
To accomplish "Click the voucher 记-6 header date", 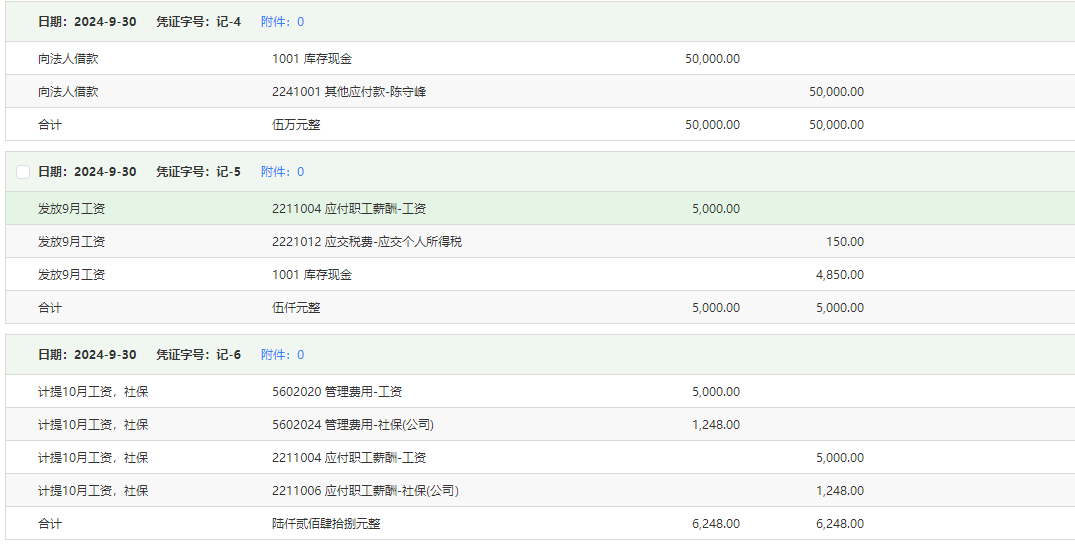I will click(87, 354).
